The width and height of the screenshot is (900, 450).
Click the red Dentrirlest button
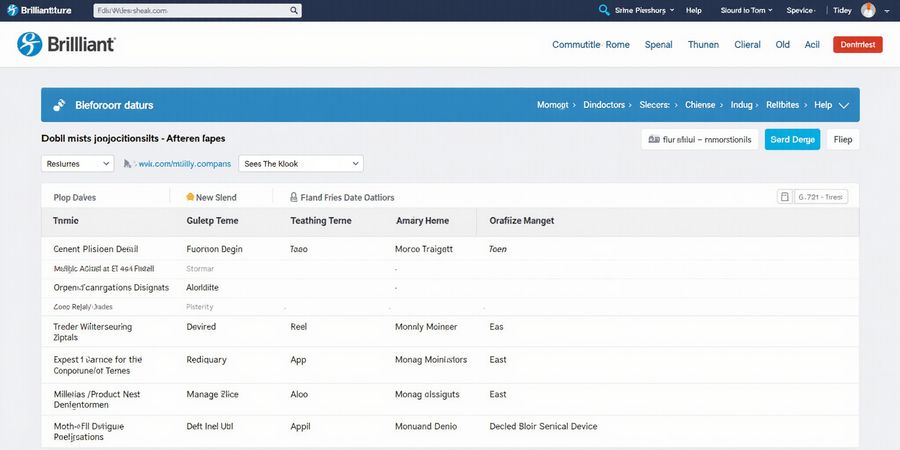click(x=858, y=44)
